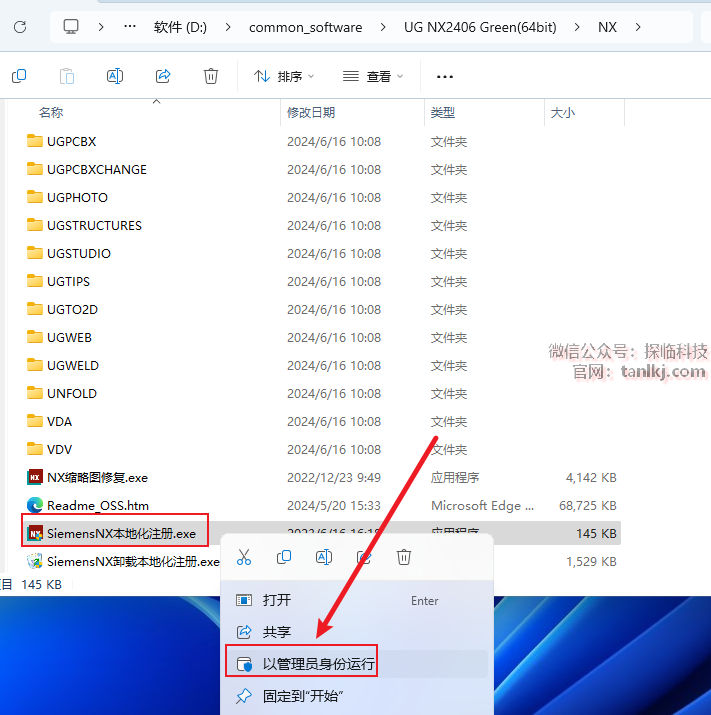
Task: Click the 68,725 KB size cell
Action: (587, 505)
